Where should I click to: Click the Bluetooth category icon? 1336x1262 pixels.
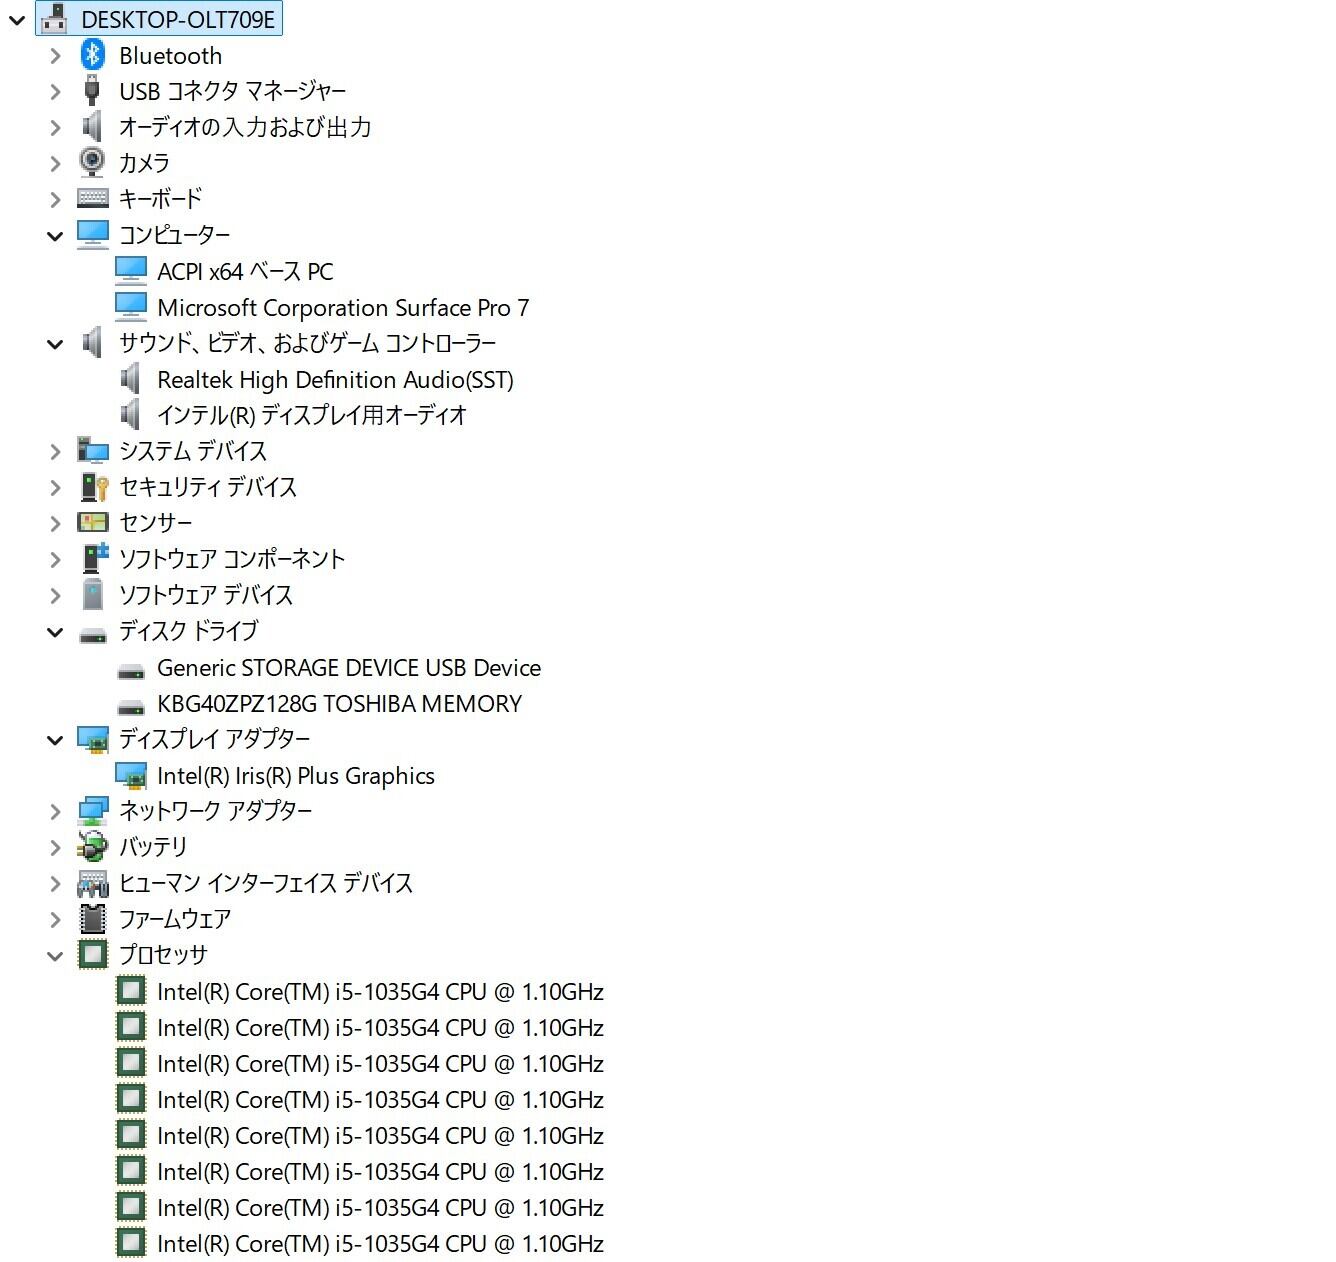93,55
